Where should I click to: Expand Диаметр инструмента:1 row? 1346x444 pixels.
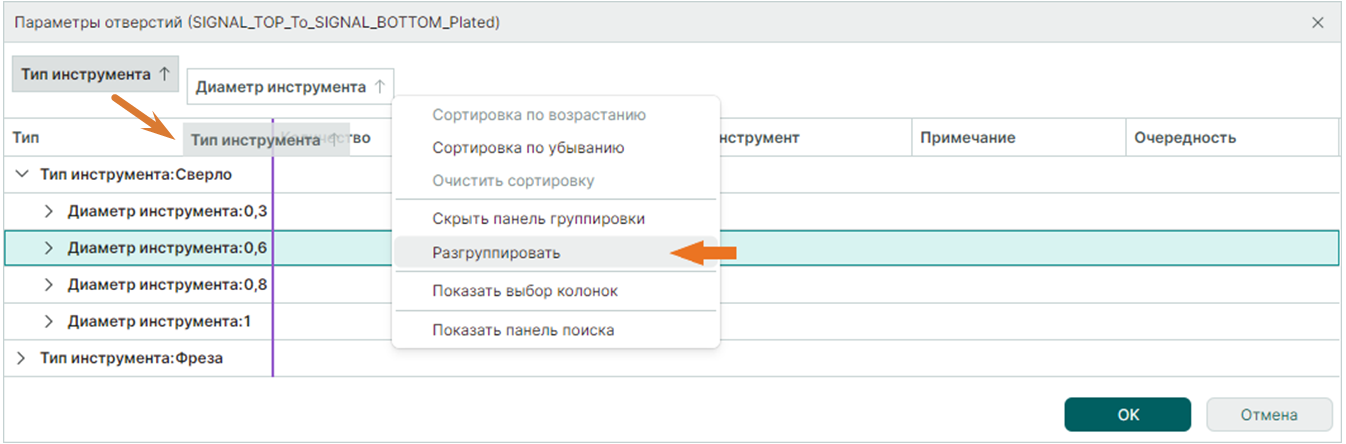click(x=49, y=322)
